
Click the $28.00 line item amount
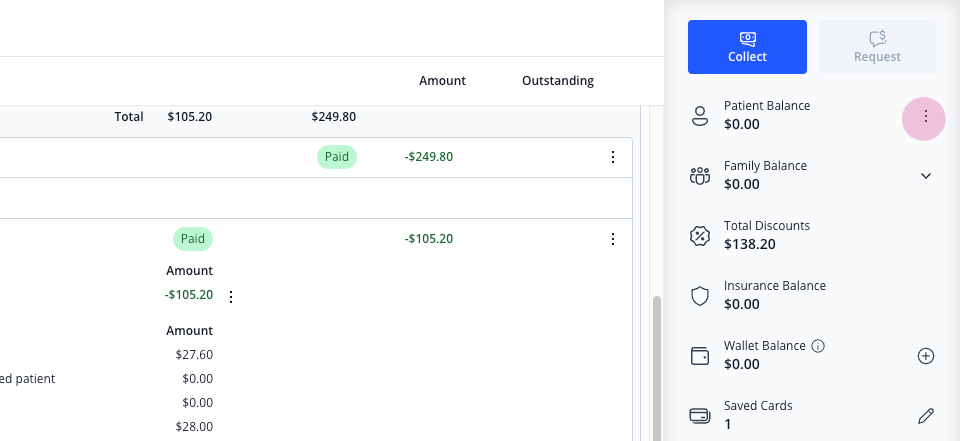pos(194,426)
